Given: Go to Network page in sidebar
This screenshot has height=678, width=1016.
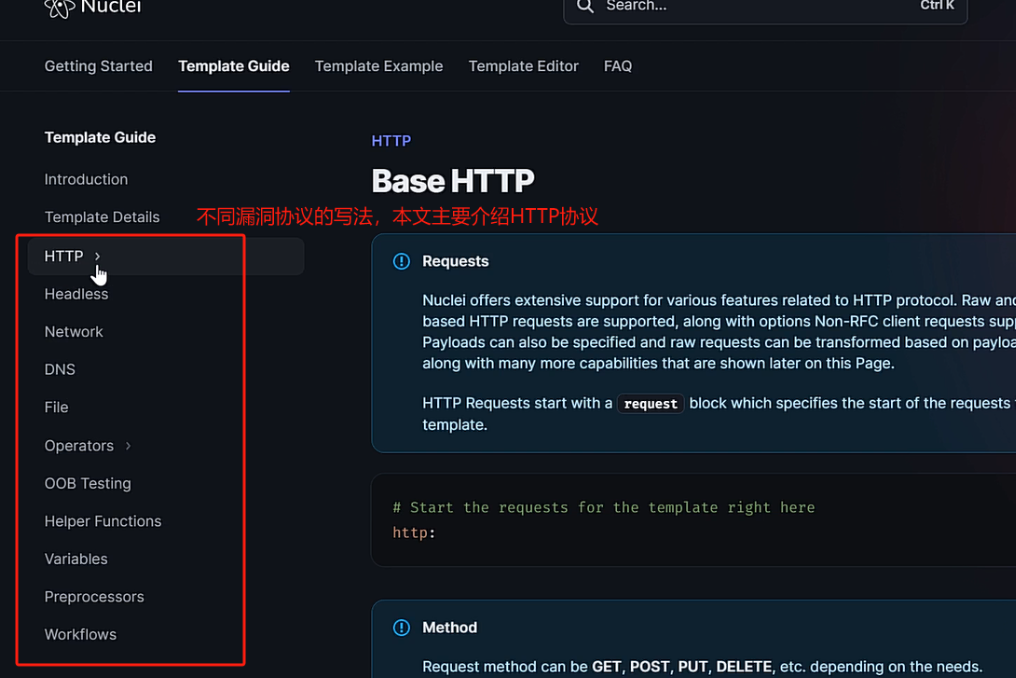Looking at the screenshot, I should [74, 332].
